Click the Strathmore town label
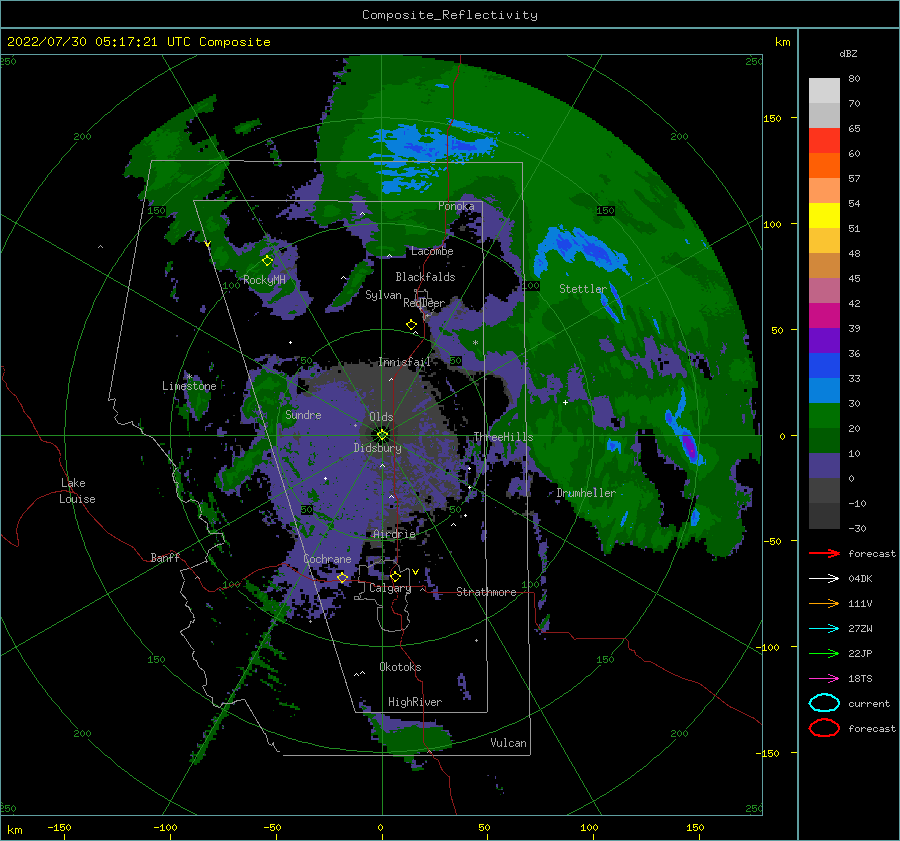Screen dimensions: 900x841 pos(486,592)
